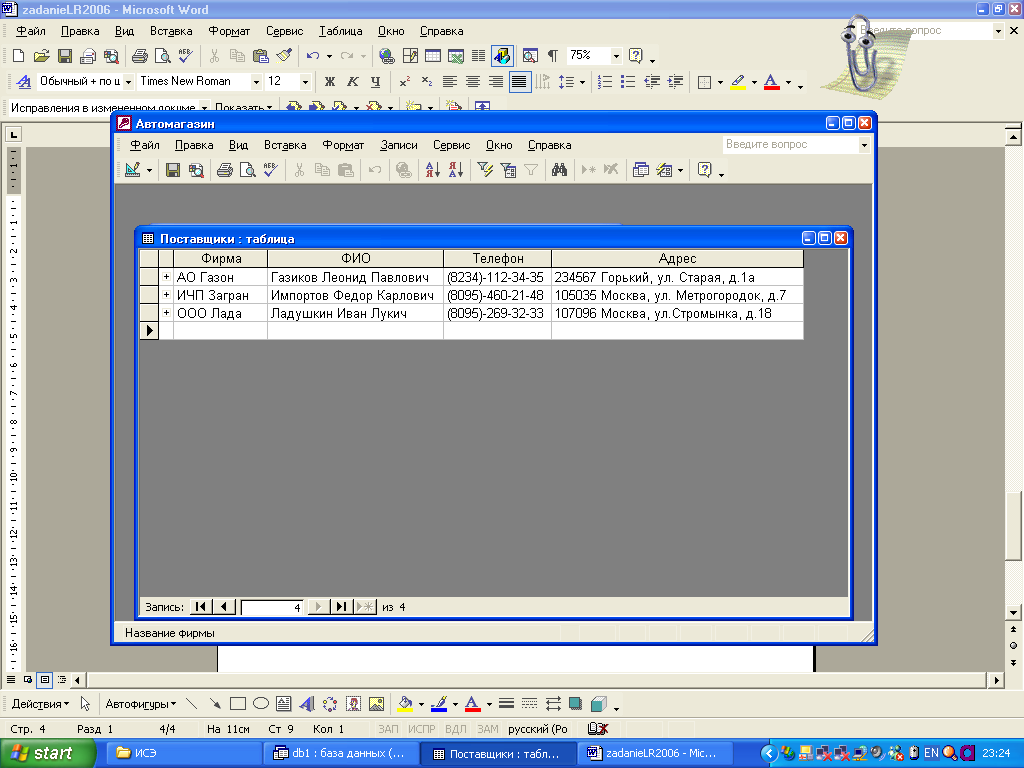Screen dimensions: 1024x768
Task: Click binoculars Find icon in Access
Action: point(559,170)
